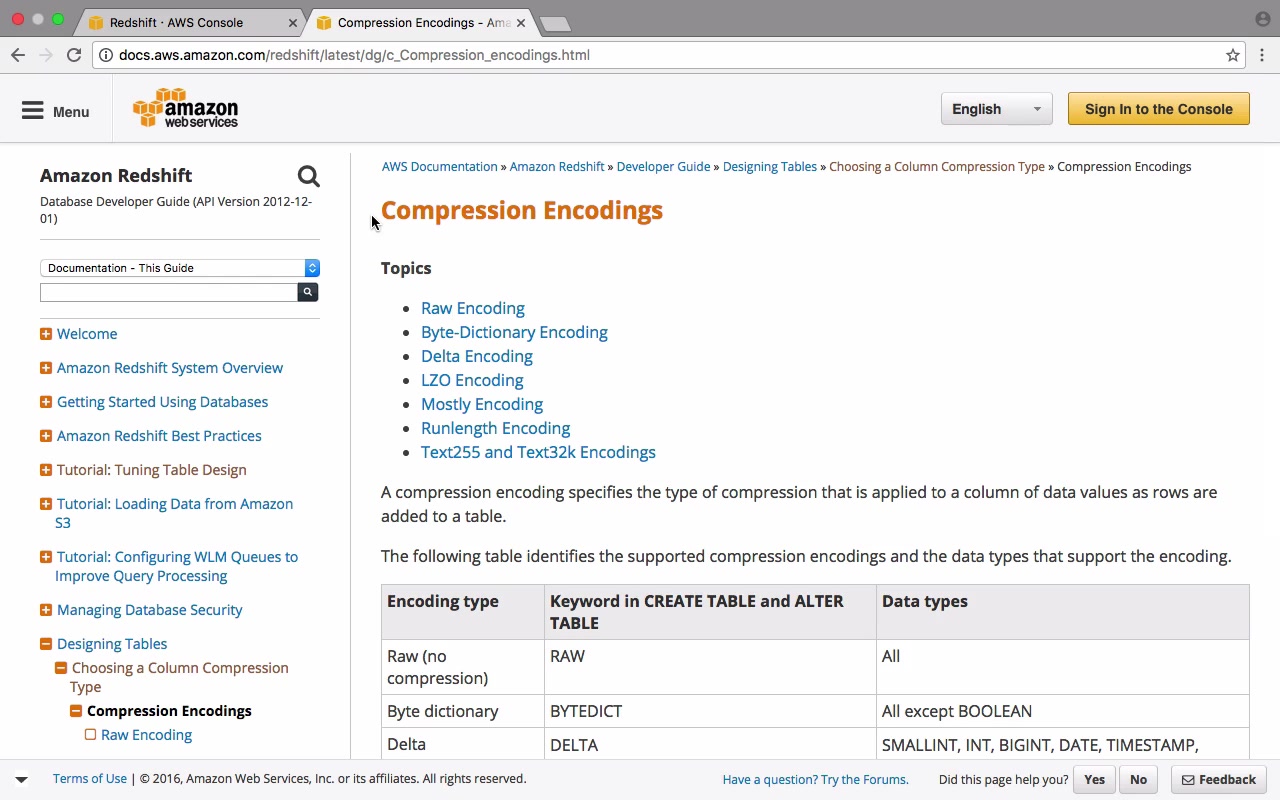This screenshot has height=800, width=1280.
Task: Answer No to page helpfulness
Action: 1138,780
